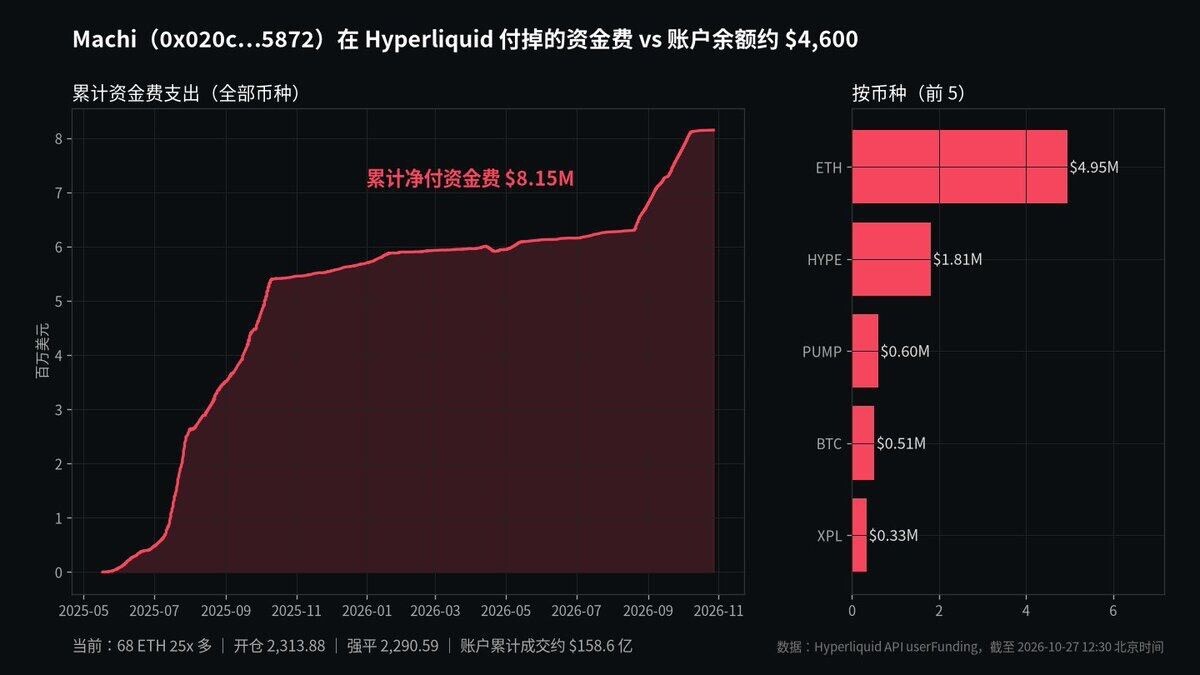Image resolution: width=1200 pixels, height=675 pixels.
Task: Select the "强平 2,290.59" footer text
Action: click(x=393, y=646)
